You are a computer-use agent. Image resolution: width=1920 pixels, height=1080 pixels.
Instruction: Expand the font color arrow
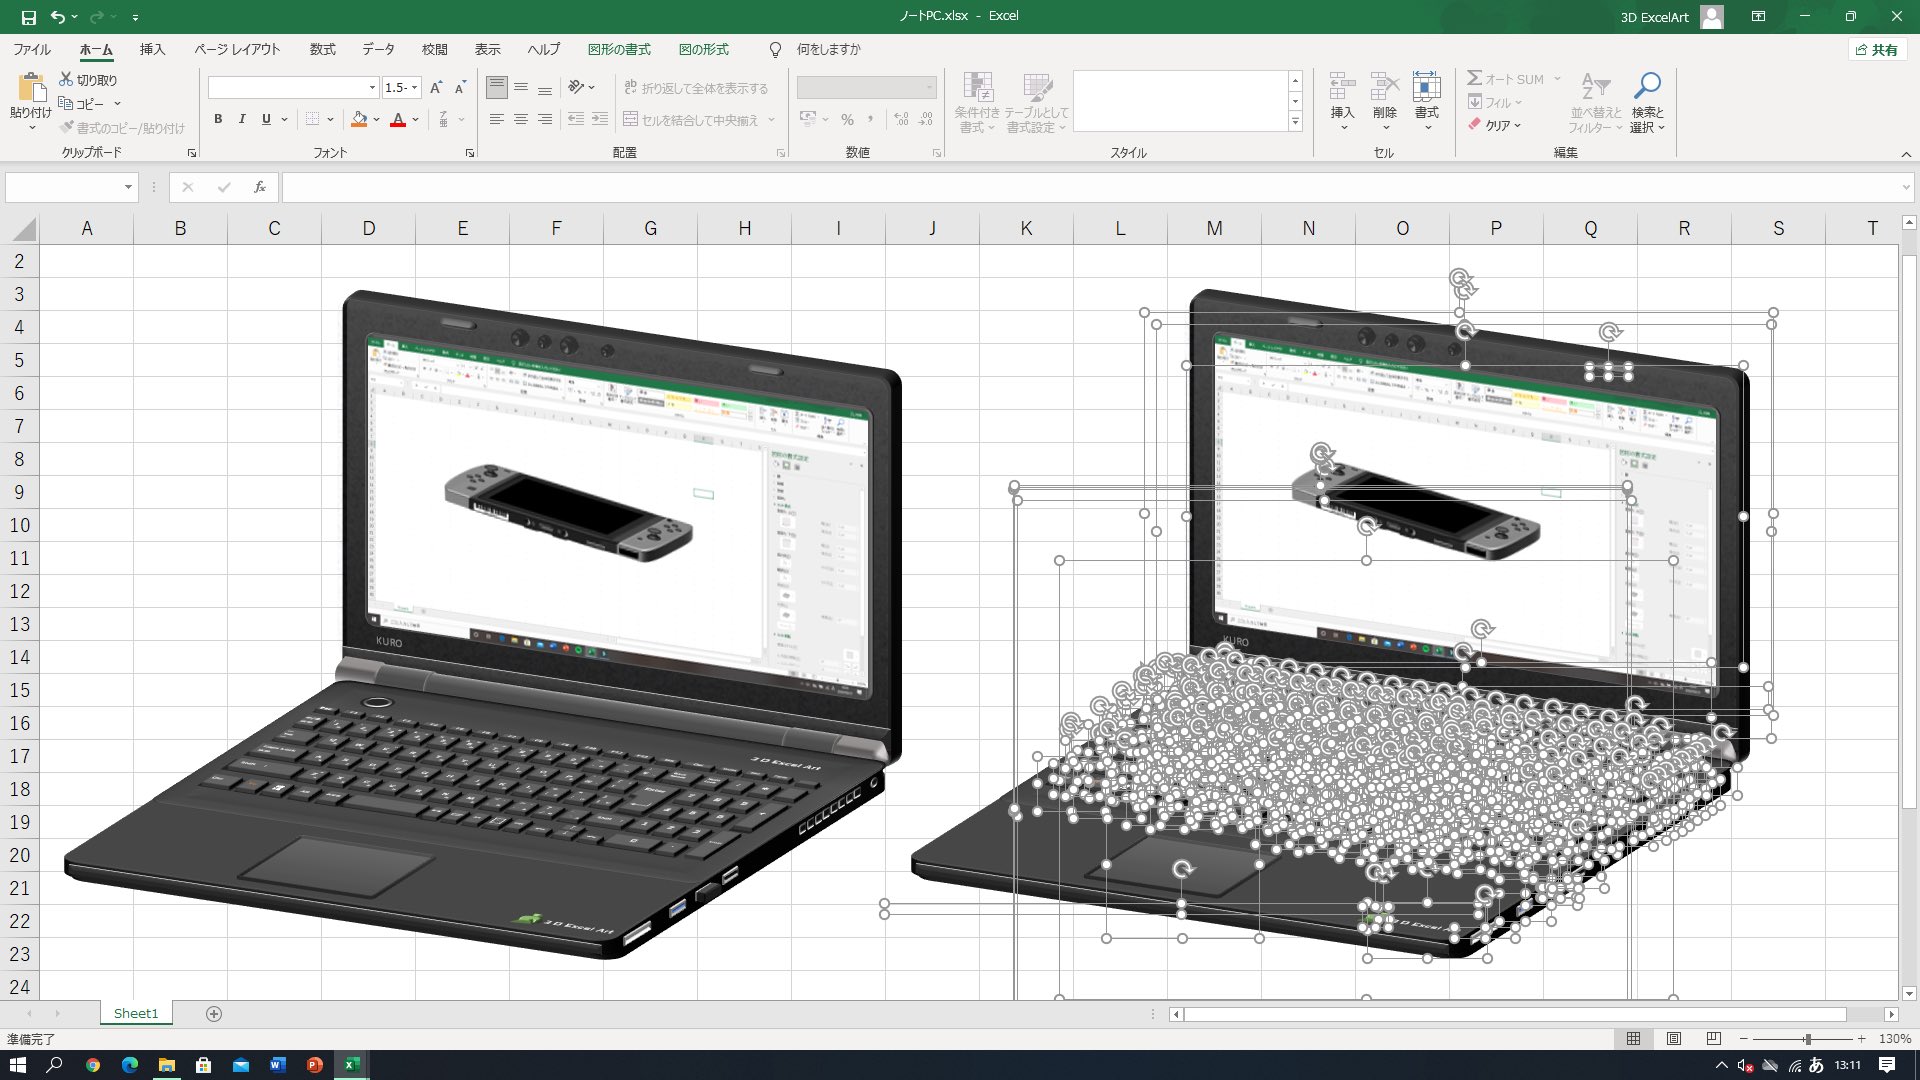tap(415, 119)
